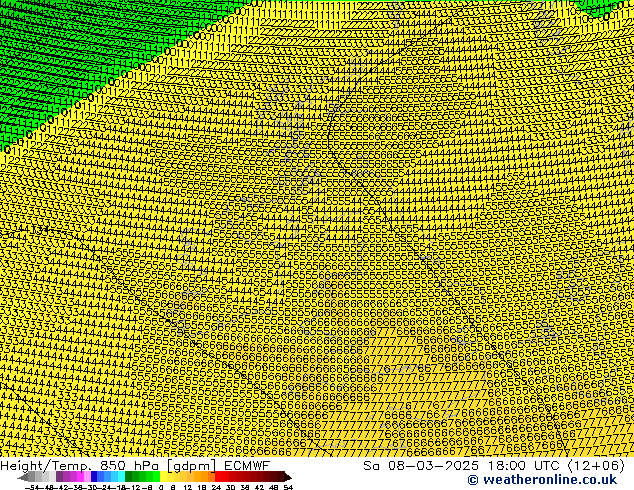Click the dark purple legend band above label -42
Image resolution: width=634 pixels, height=490 pixels.
click(x=59, y=477)
